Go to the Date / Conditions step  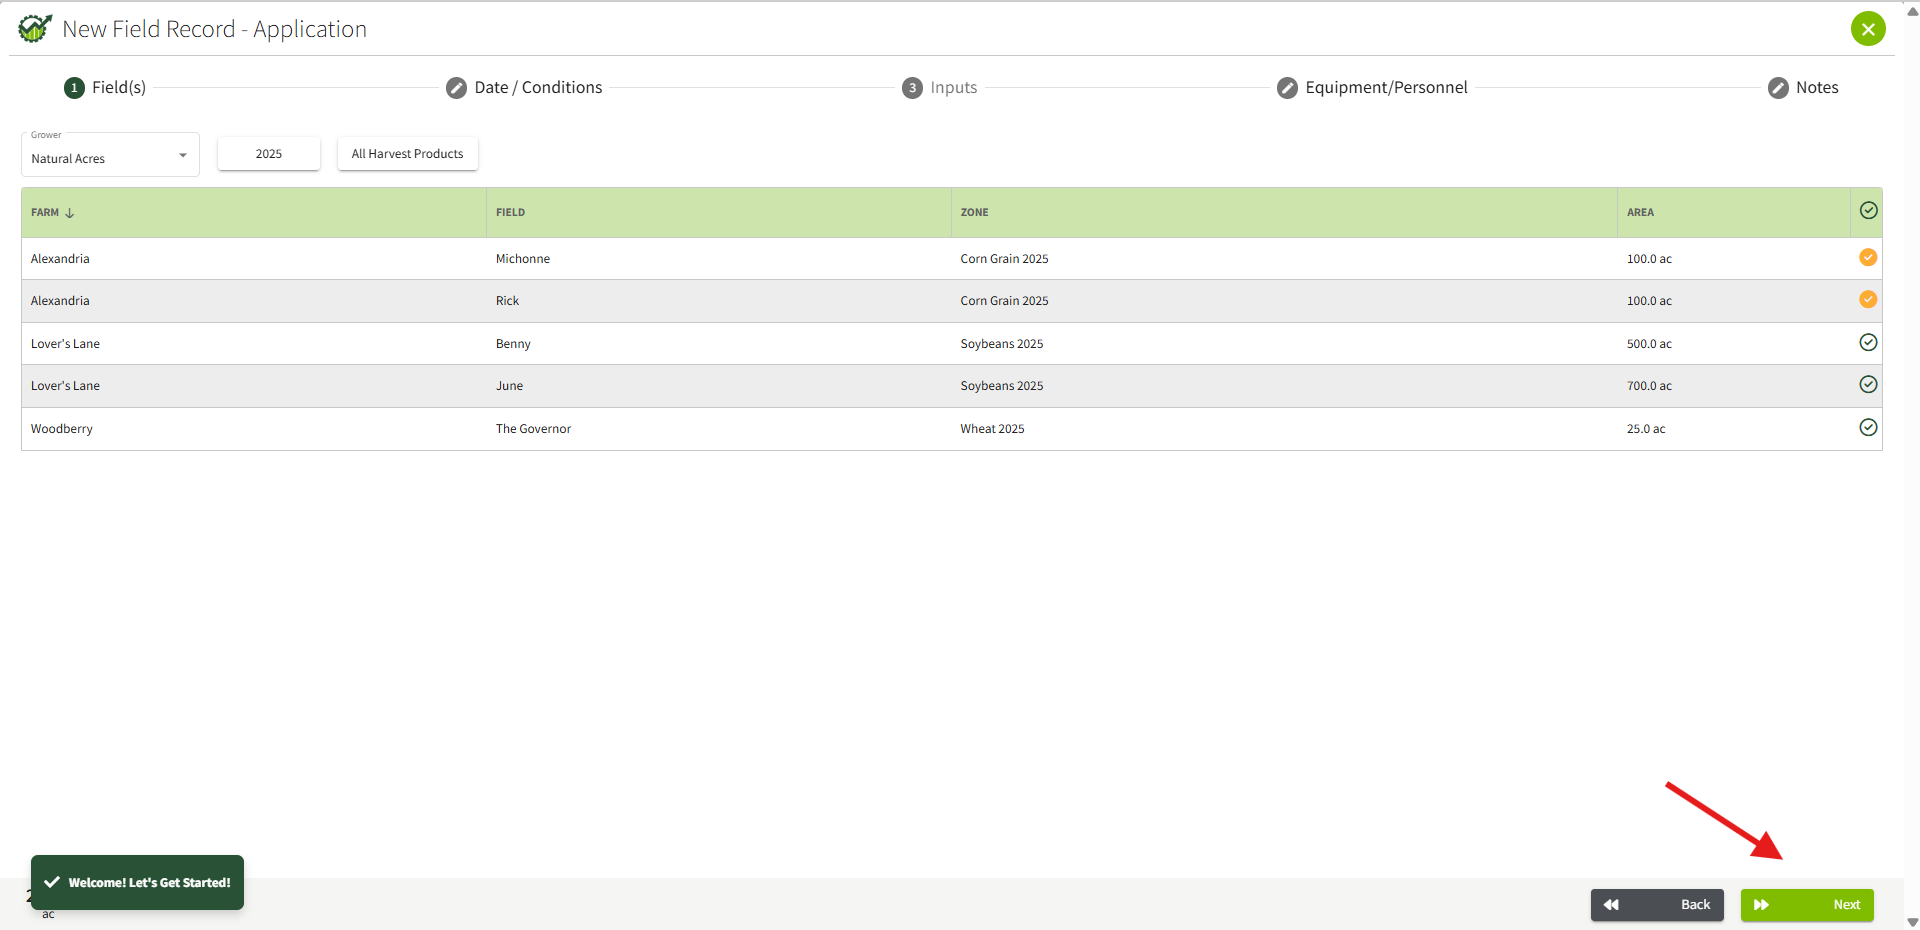click(x=524, y=88)
